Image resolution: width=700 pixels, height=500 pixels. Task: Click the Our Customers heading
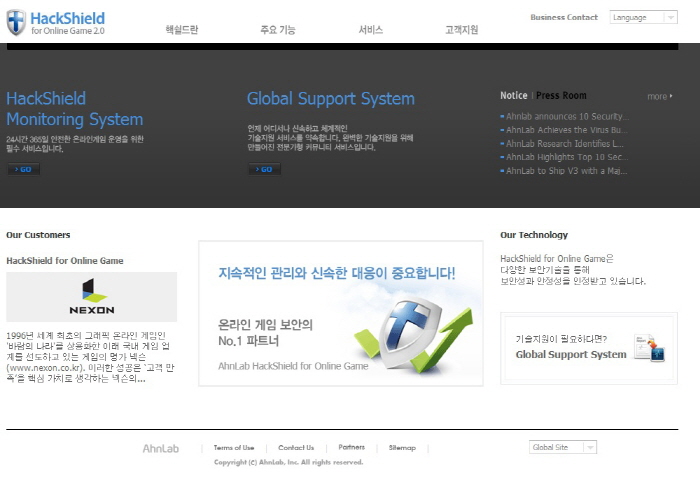(38, 235)
